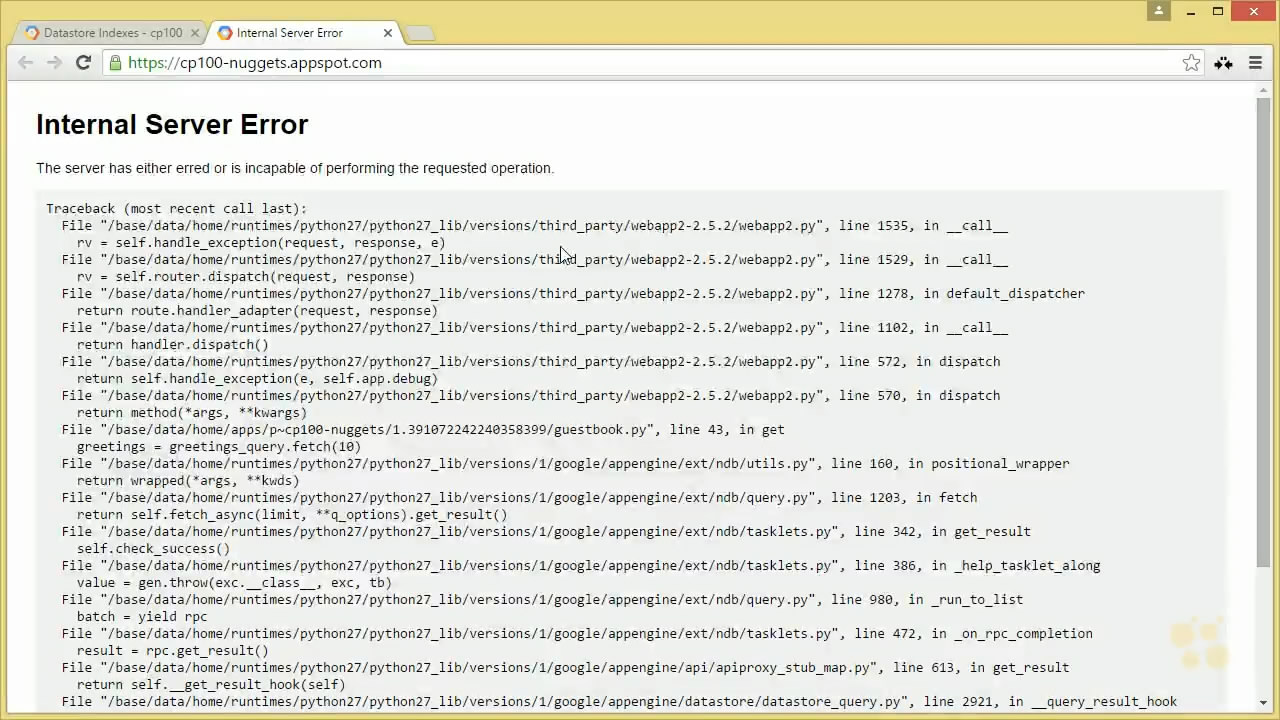Click the vertical scrollbar thumb
Screen dimensions: 1280x720
tap(1264, 330)
